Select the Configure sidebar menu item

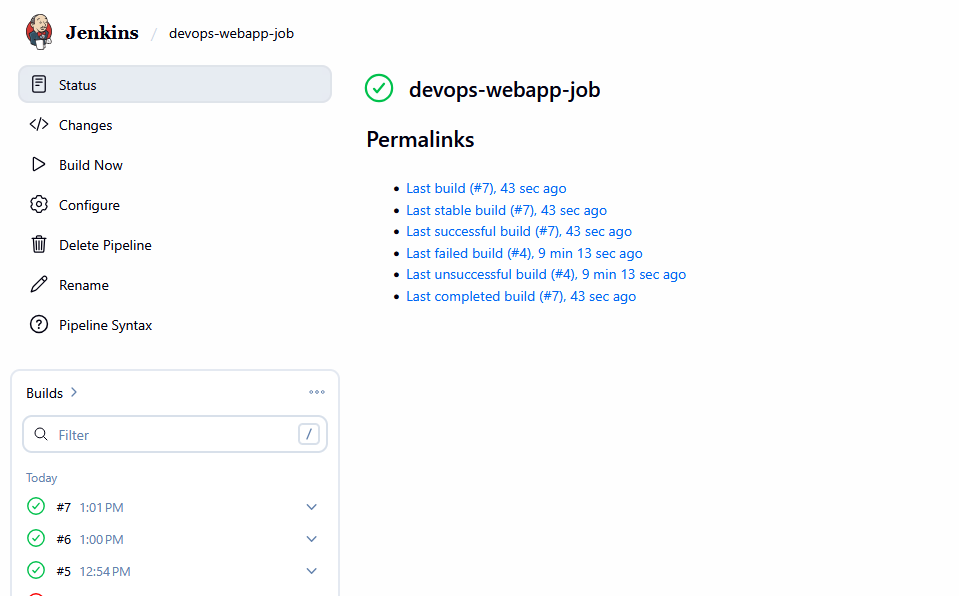89,205
